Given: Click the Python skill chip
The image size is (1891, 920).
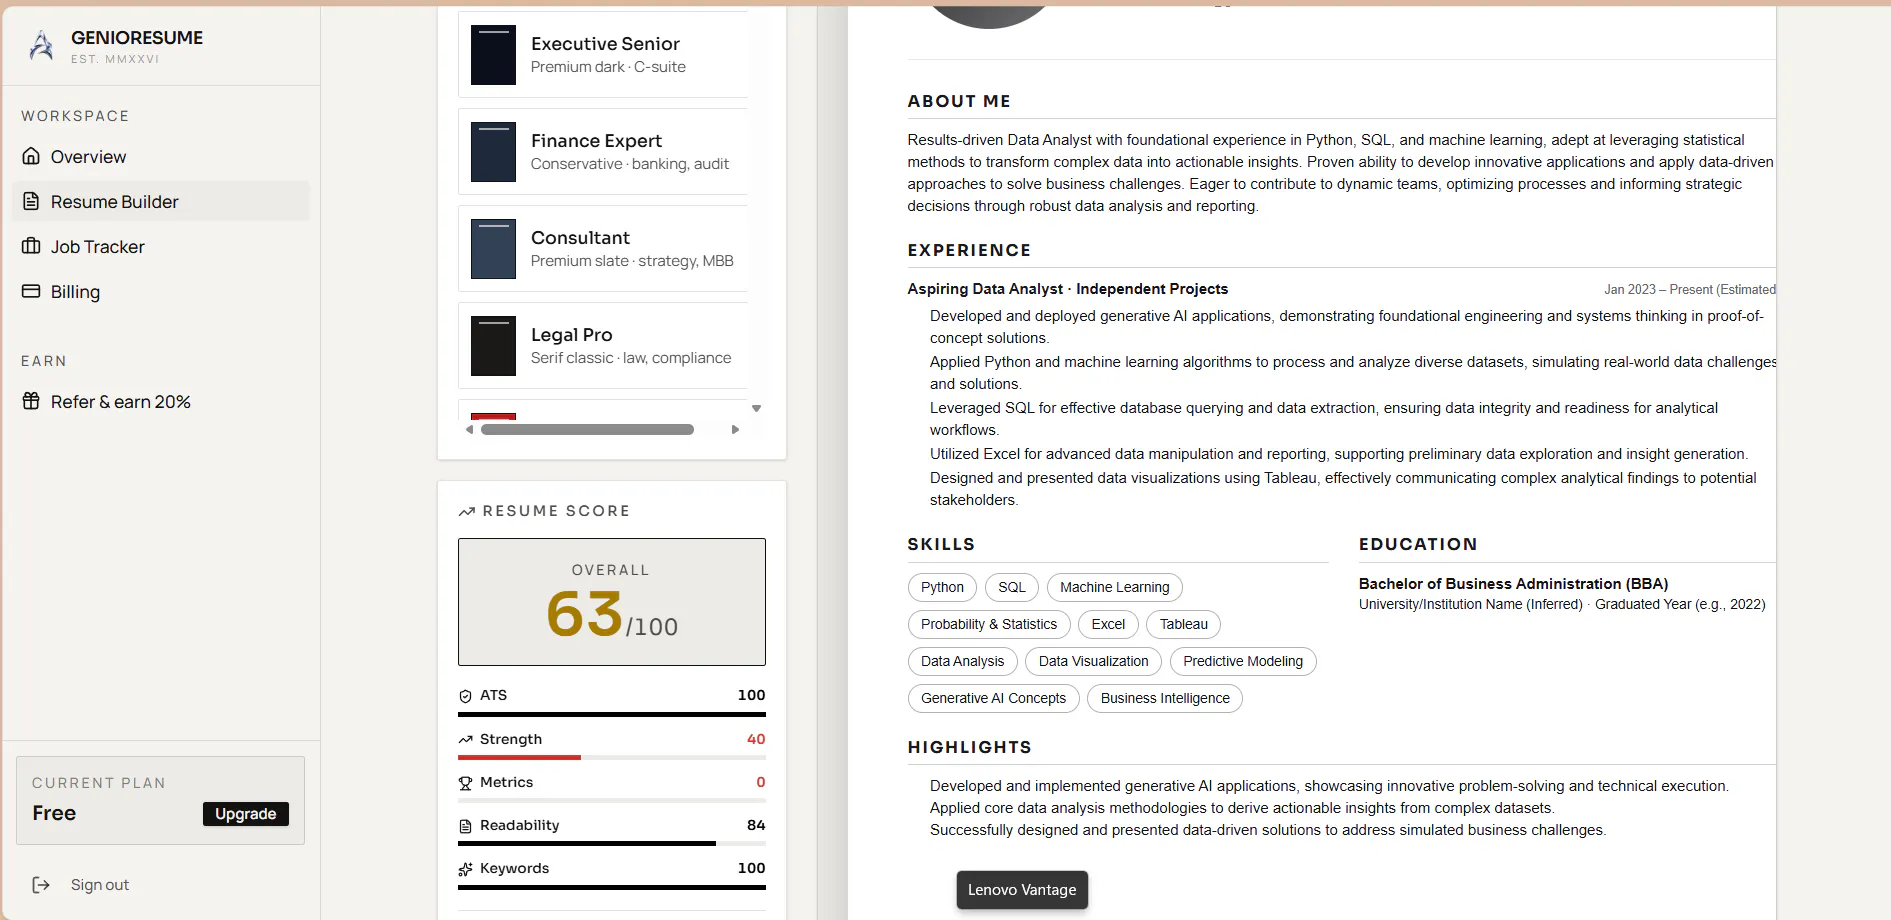Looking at the screenshot, I should (942, 588).
